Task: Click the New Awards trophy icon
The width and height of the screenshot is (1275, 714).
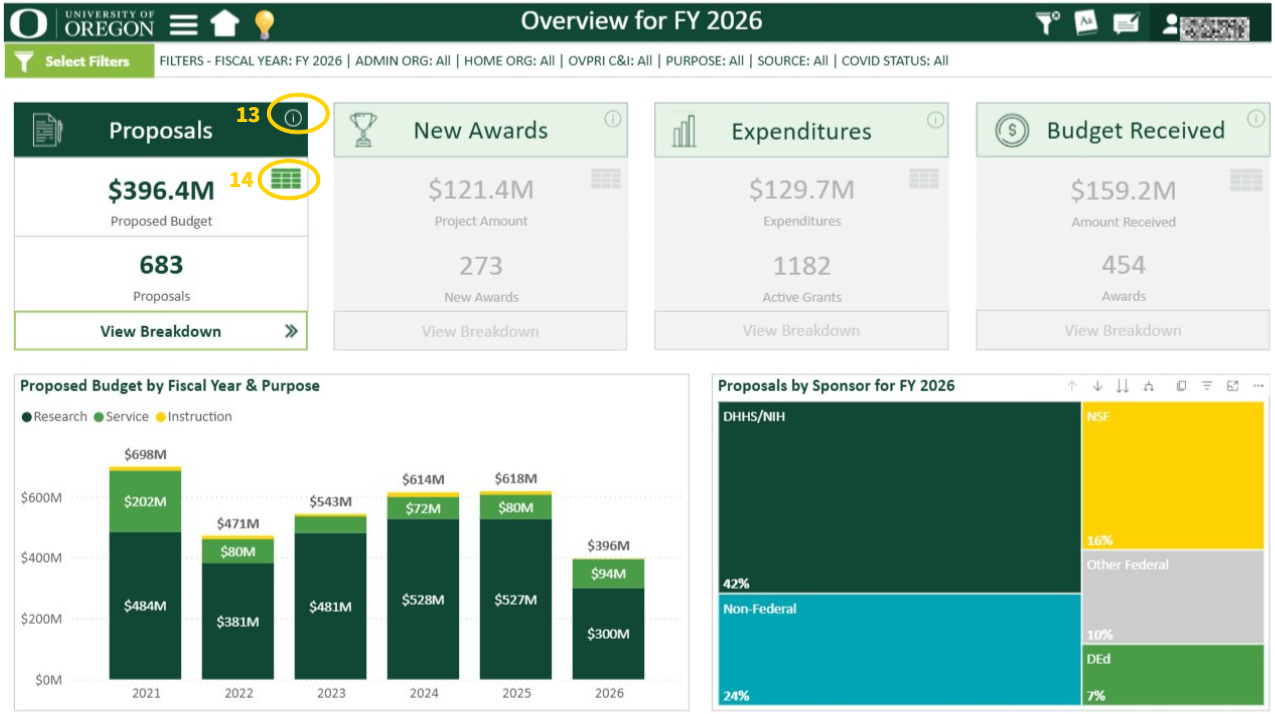Action: (x=364, y=130)
